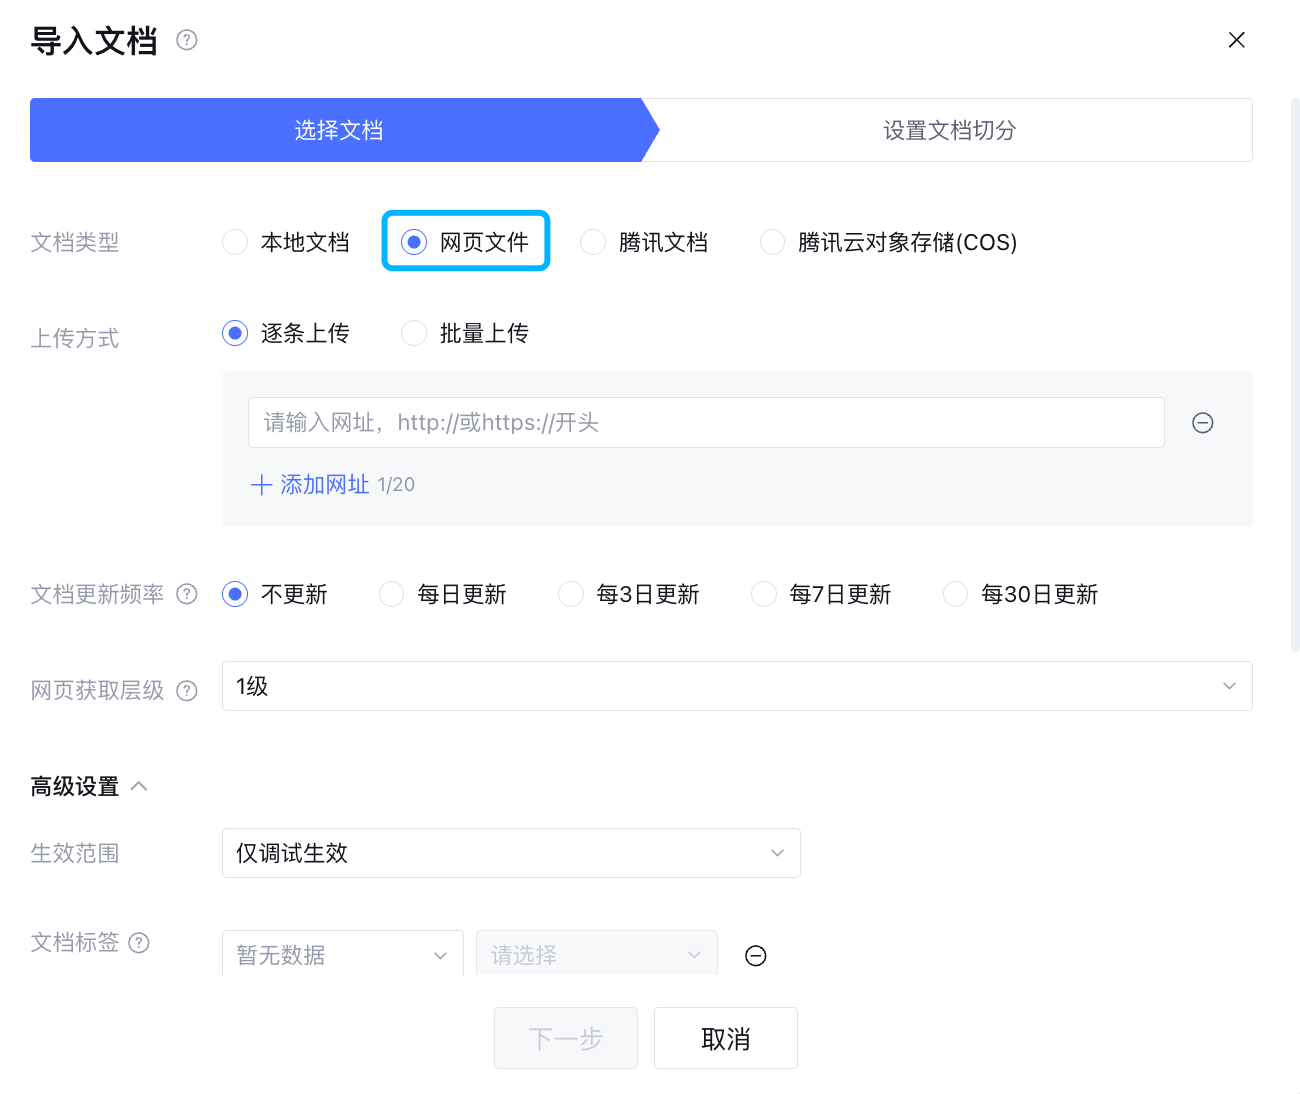Go to 设置文档切分 step tab
The width and height of the screenshot is (1300, 1094).
[x=948, y=130]
